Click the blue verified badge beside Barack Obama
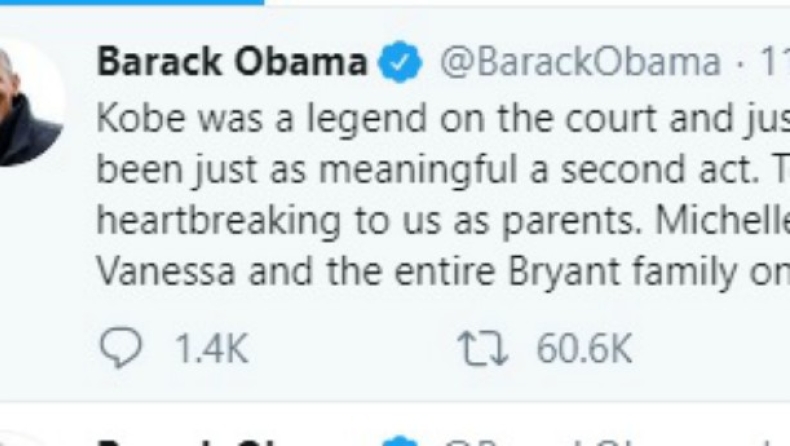Screen dimensions: 790x446 point(400,62)
